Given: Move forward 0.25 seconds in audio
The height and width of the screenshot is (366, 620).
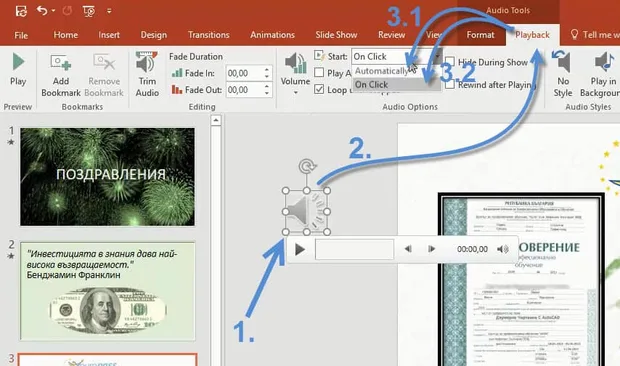Looking at the screenshot, I should click(431, 249).
